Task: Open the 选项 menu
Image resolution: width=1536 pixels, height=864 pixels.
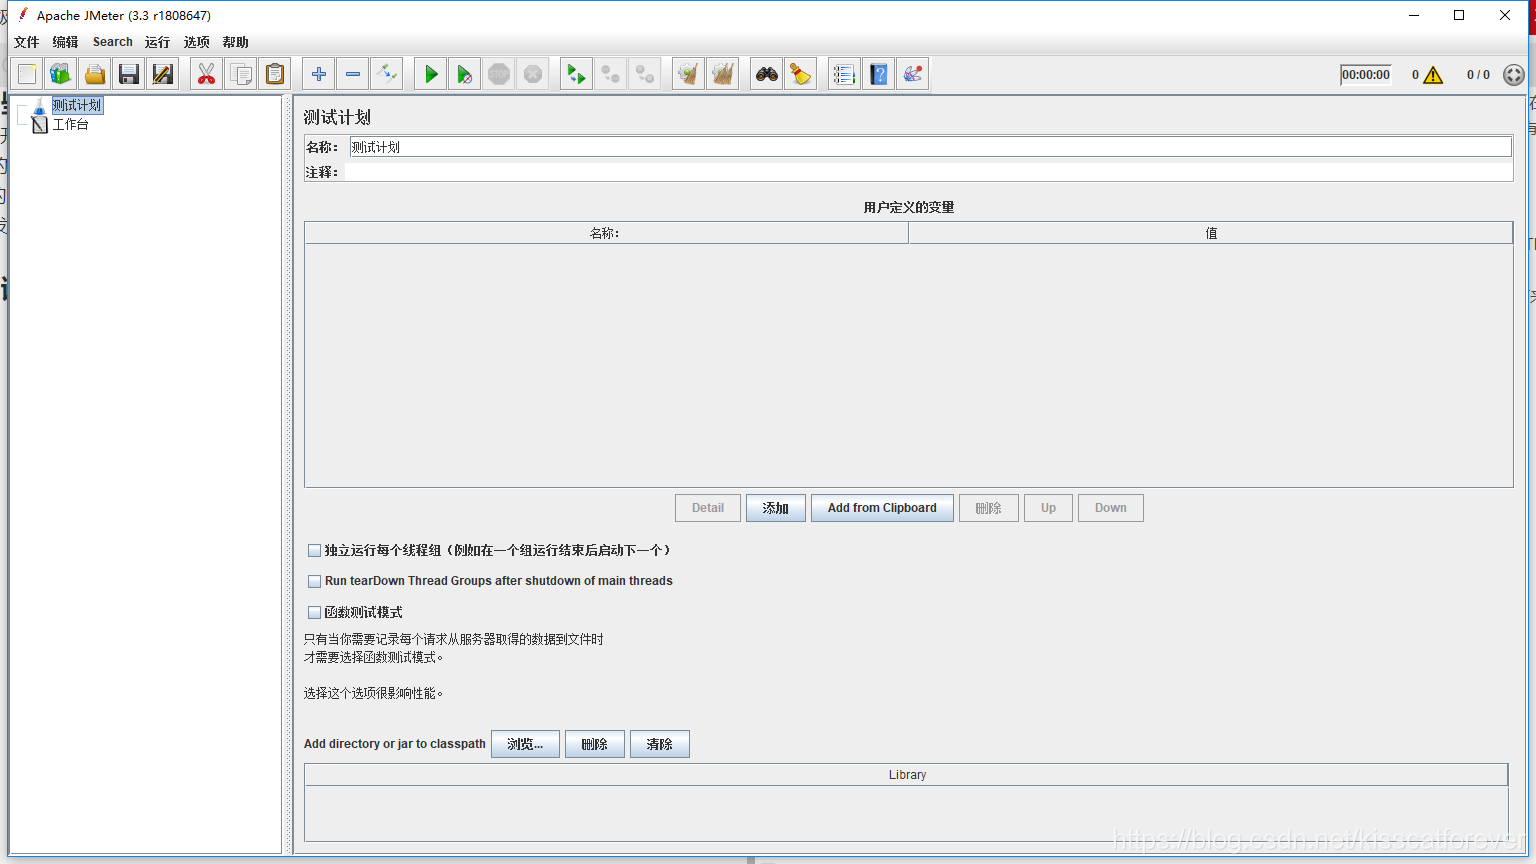Action: (197, 42)
